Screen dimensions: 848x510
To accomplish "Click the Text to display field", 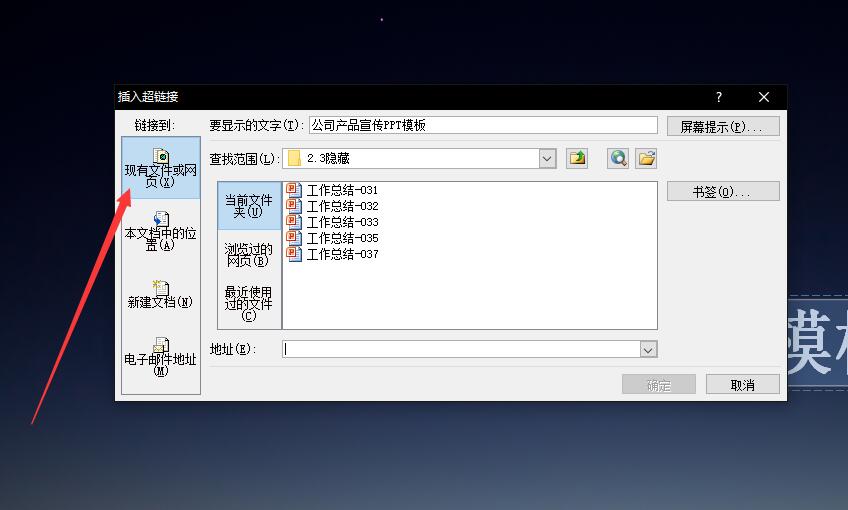I will point(483,125).
